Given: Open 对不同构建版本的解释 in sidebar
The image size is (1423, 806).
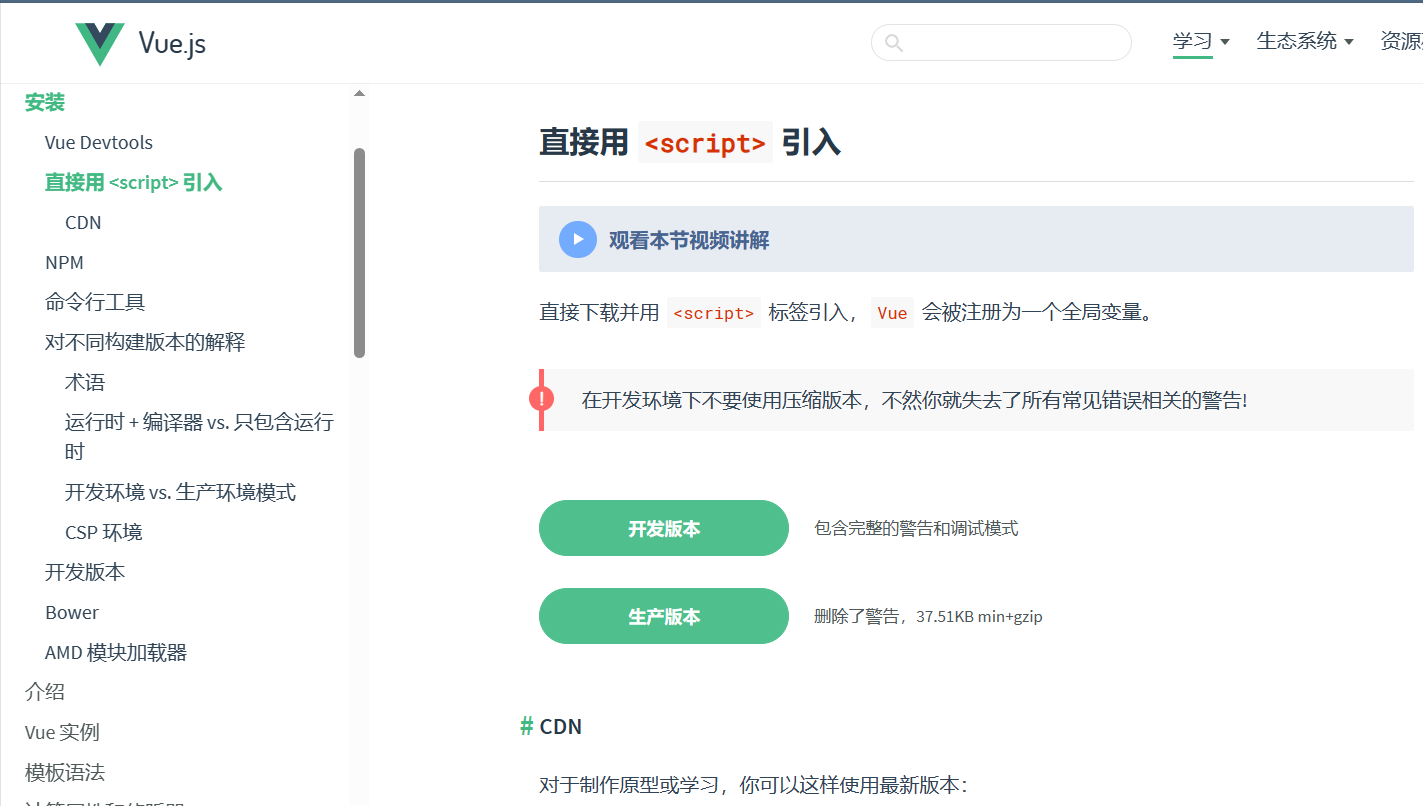Looking at the screenshot, I should coord(145,342).
